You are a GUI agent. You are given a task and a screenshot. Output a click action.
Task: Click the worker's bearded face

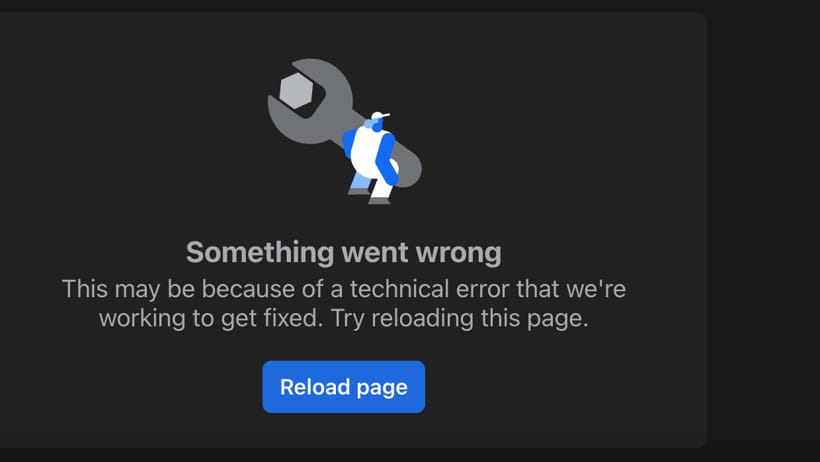coord(375,125)
